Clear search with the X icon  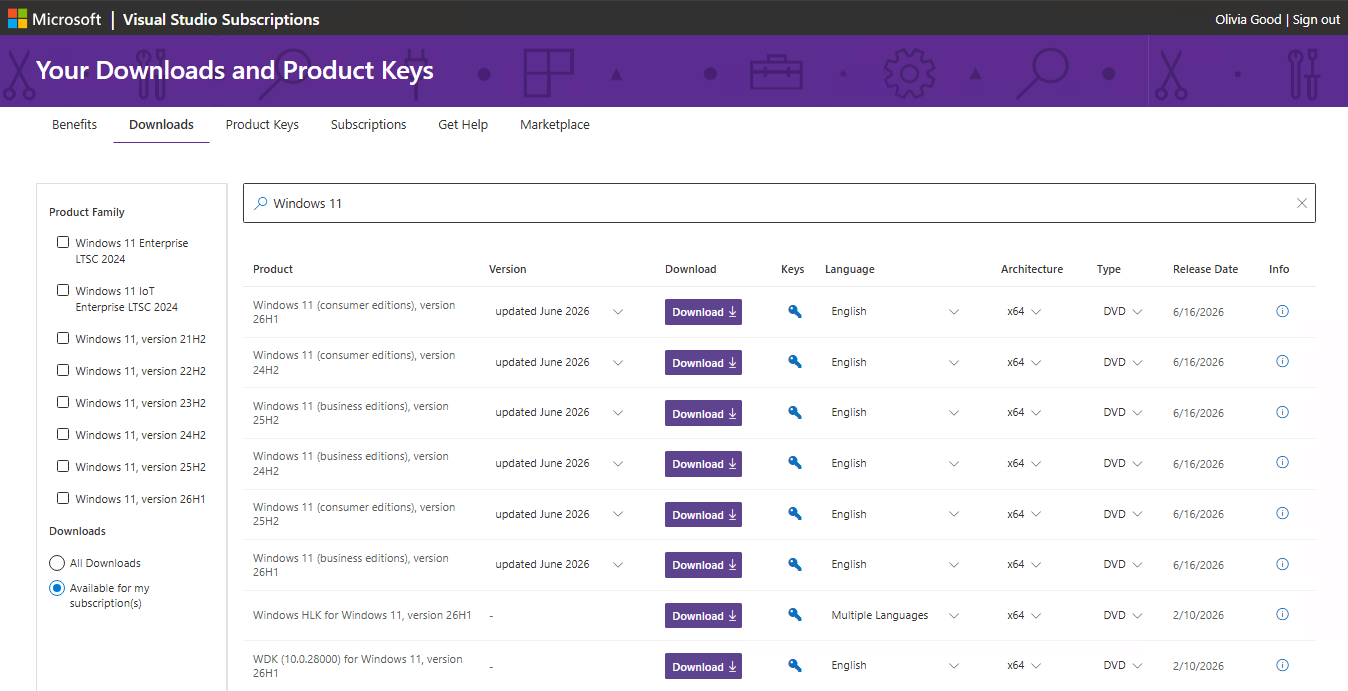coord(1302,203)
